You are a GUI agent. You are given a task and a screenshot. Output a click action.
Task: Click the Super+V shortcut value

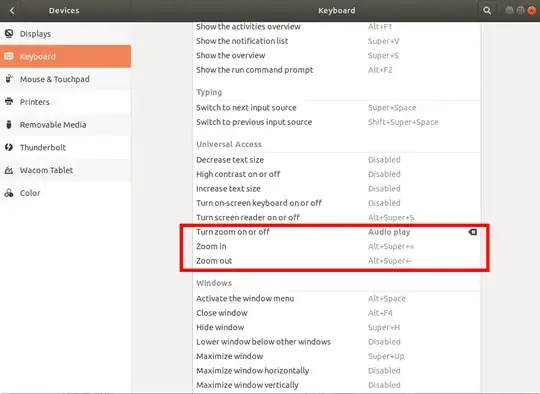(383, 41)
